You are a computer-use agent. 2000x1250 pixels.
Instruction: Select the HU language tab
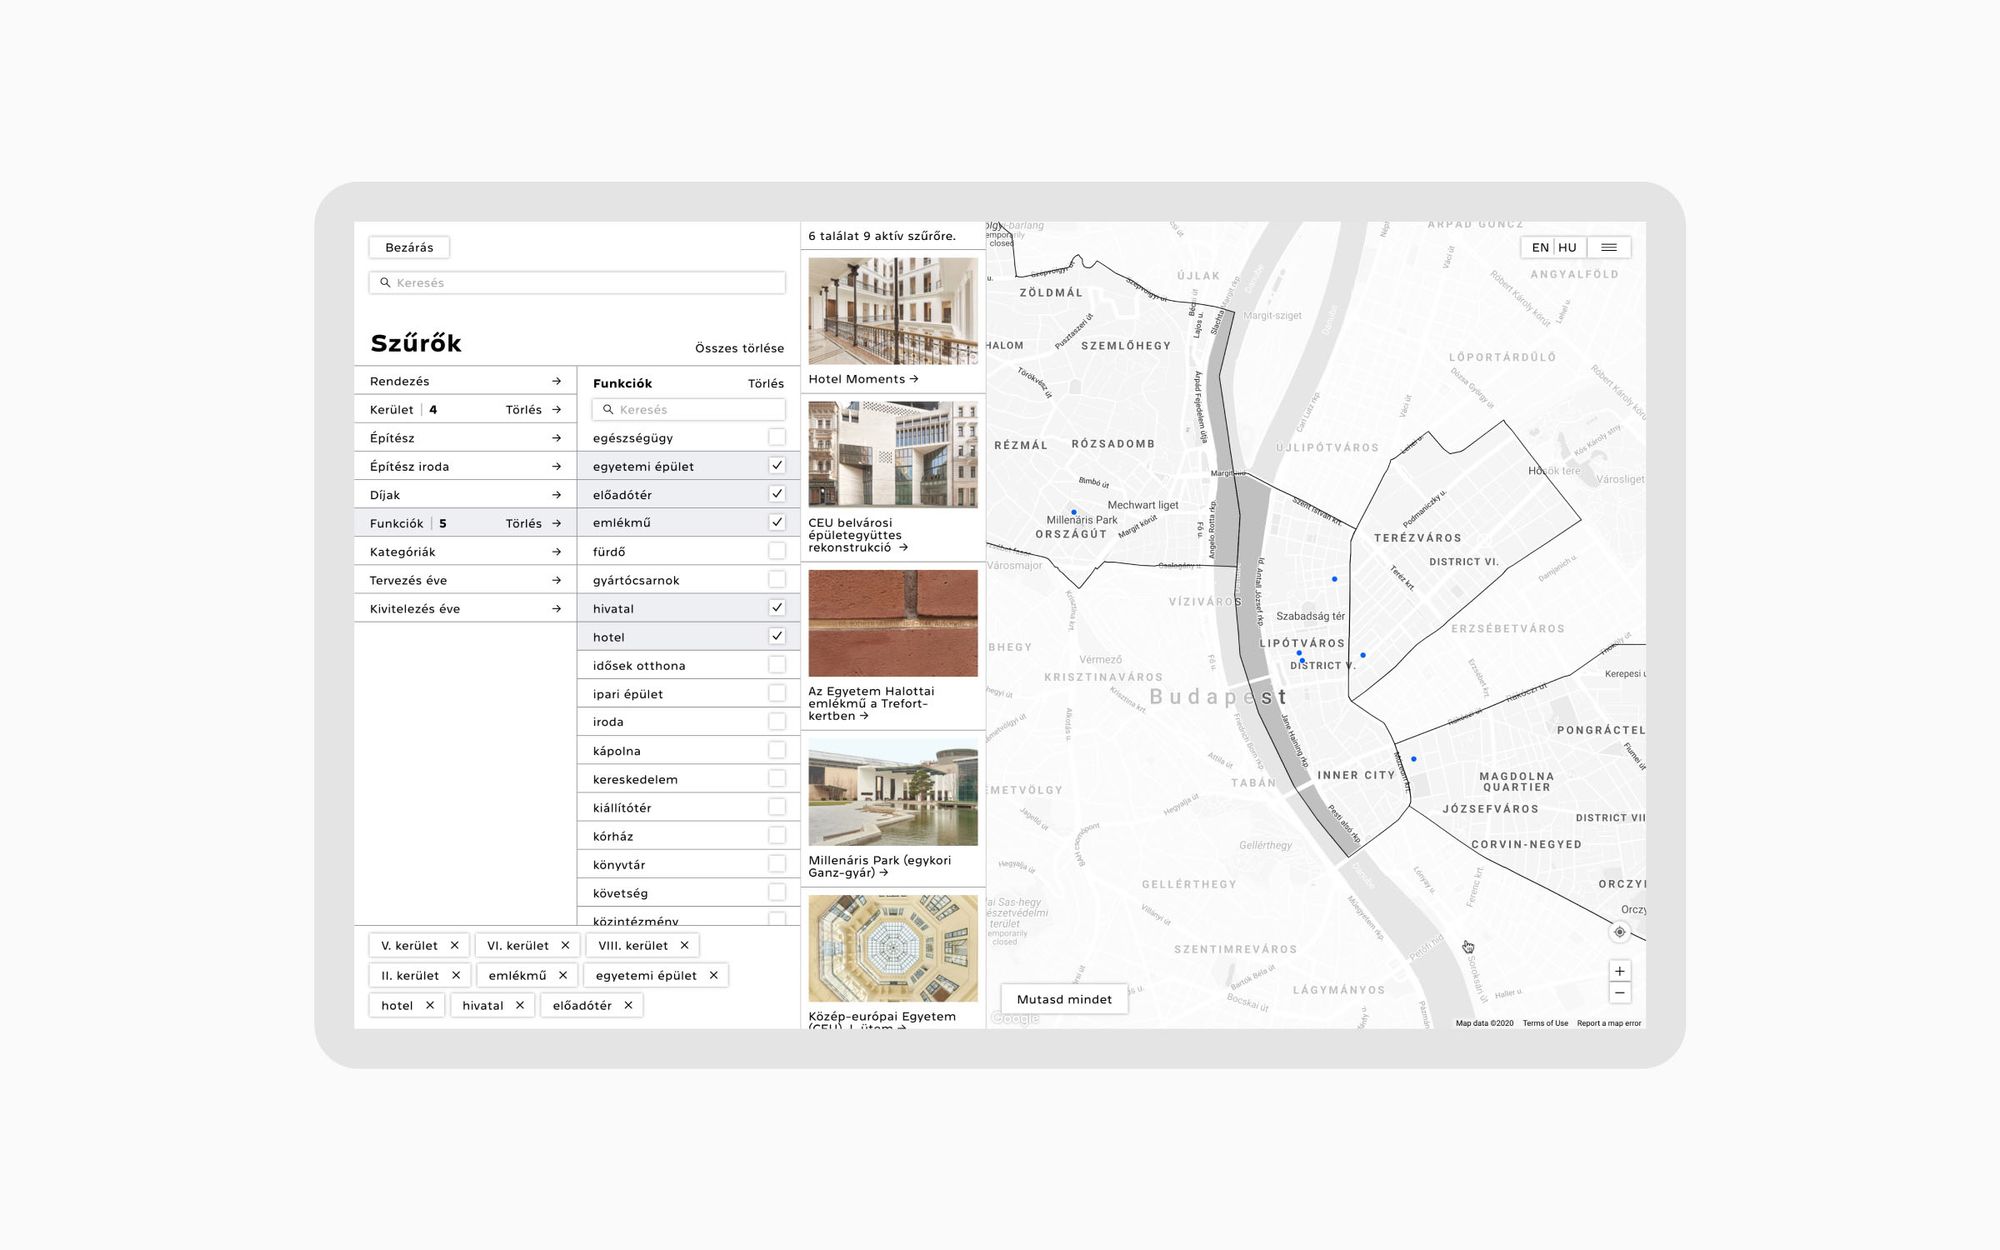(1566, 247)
